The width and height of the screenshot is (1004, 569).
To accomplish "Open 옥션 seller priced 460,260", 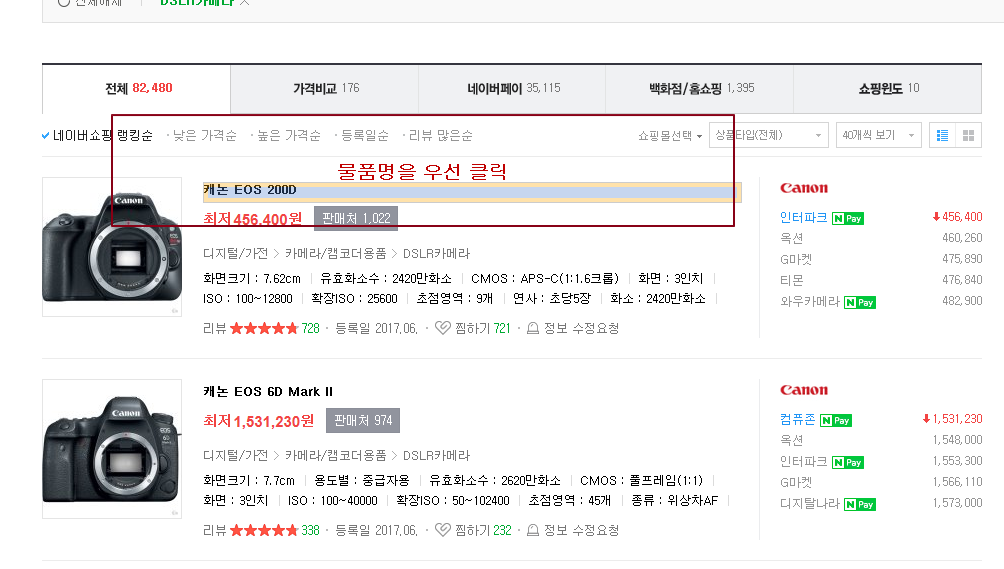I will (791, 238).
